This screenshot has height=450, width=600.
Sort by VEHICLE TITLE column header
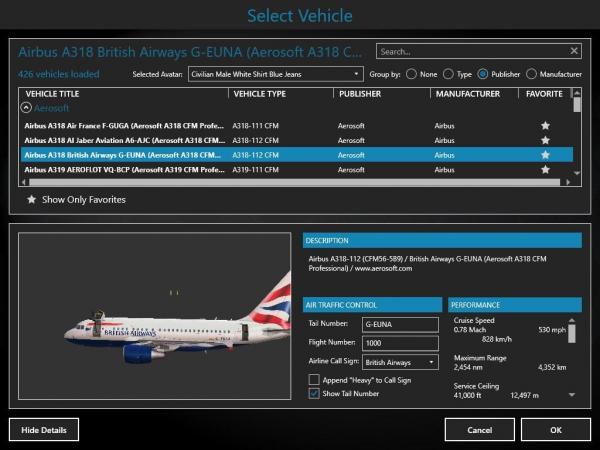coord(52,94)
